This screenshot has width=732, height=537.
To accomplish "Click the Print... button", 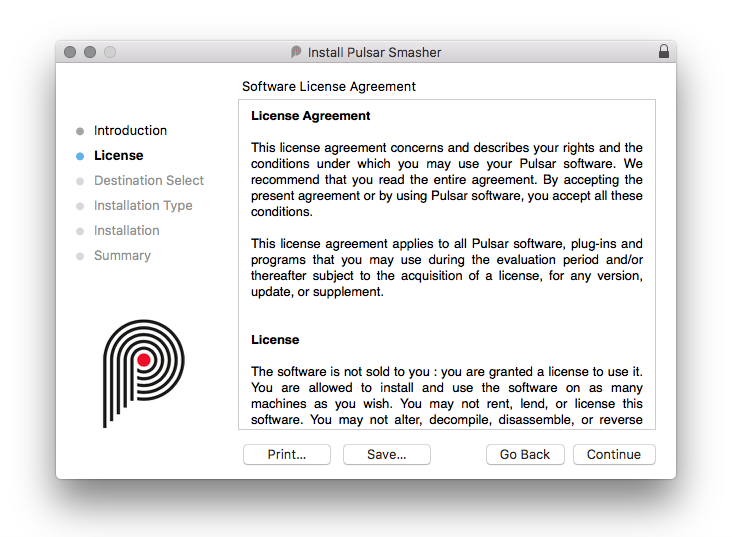I will (x=287, y=454).
